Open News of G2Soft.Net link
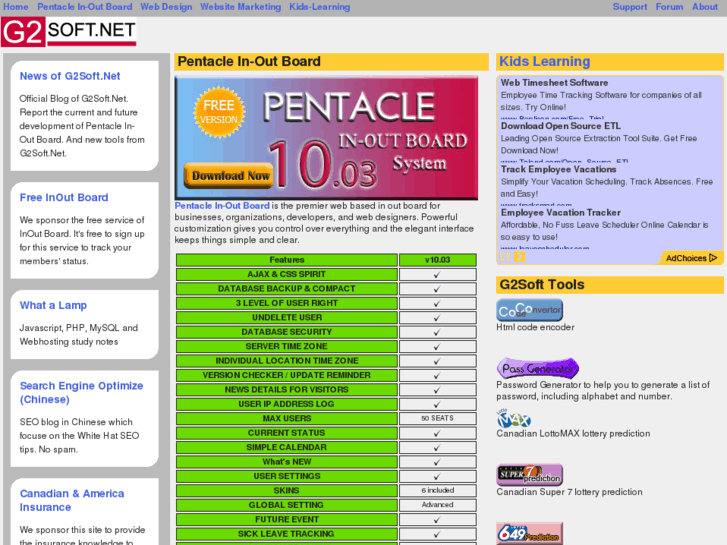727x545 pixels. pos(70,76)
